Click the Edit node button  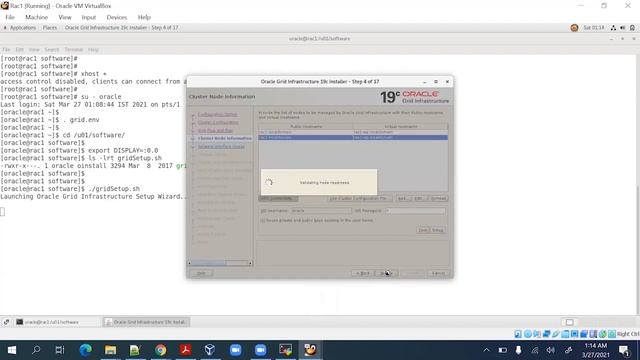coord(418,198)
